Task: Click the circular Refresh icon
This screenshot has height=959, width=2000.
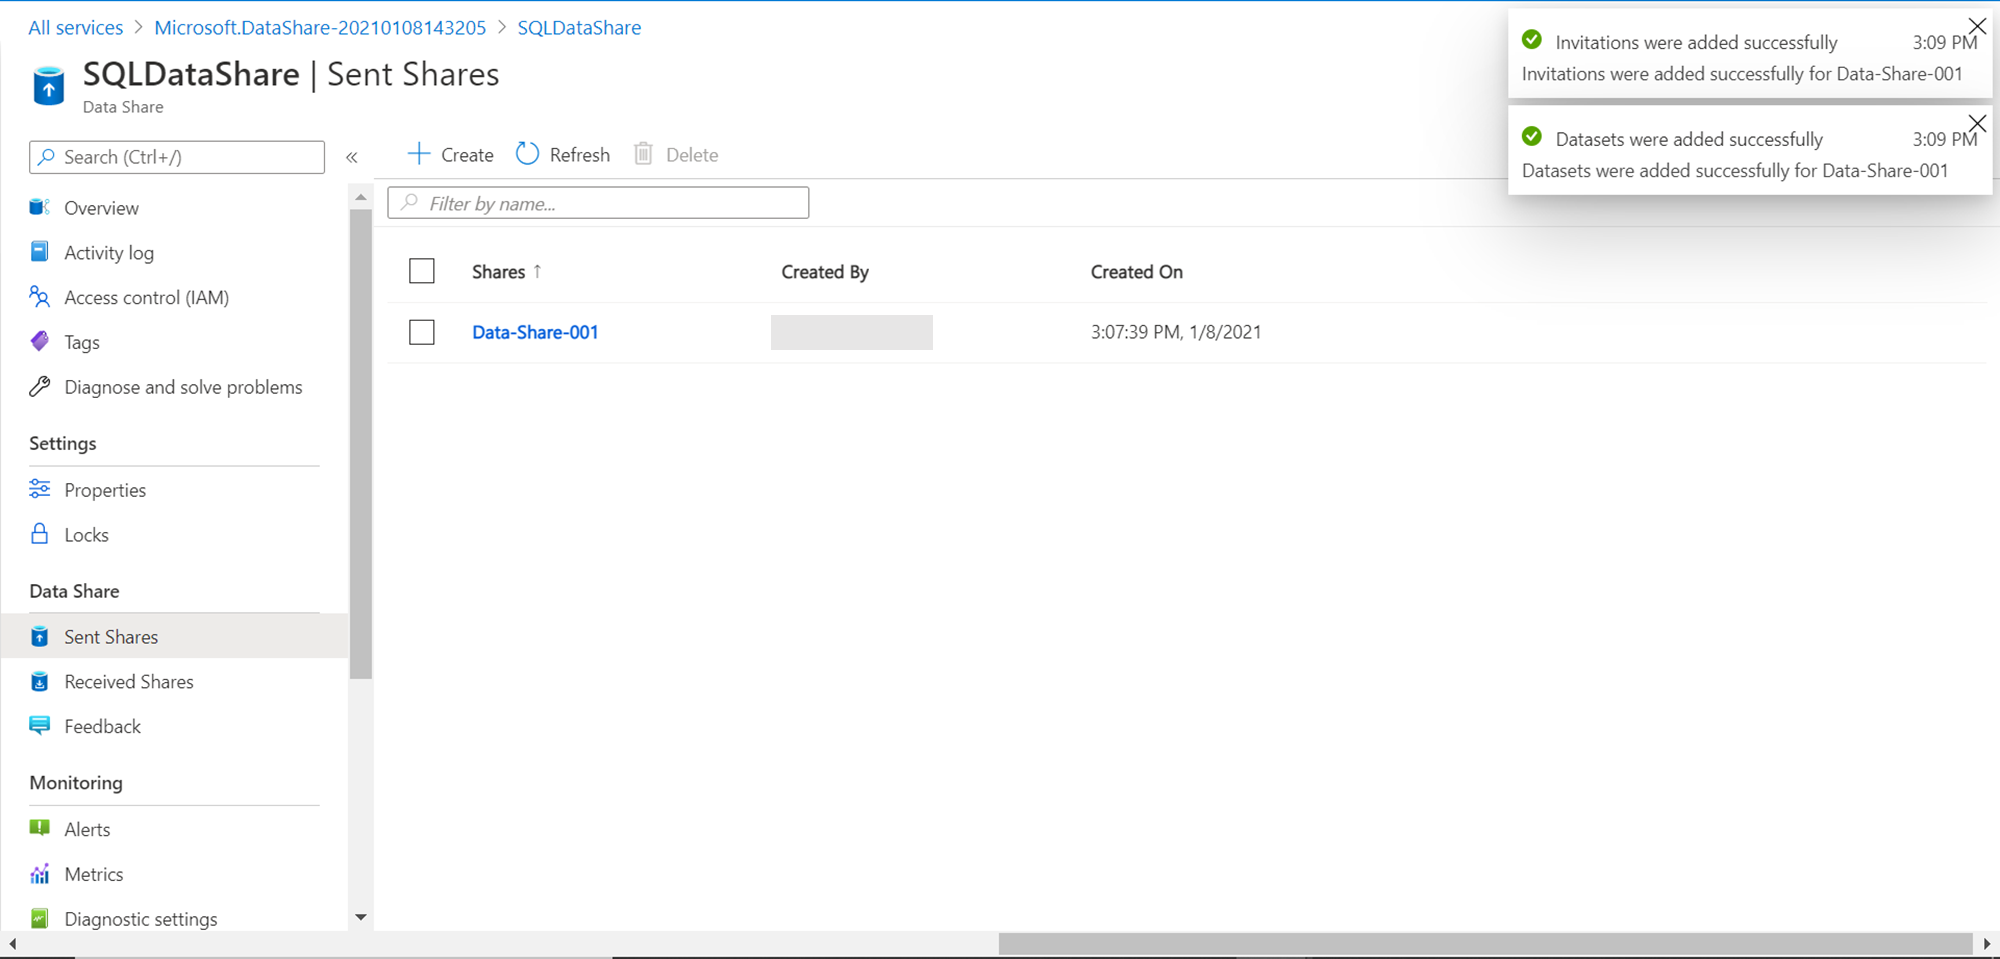Action: [527, 154]
